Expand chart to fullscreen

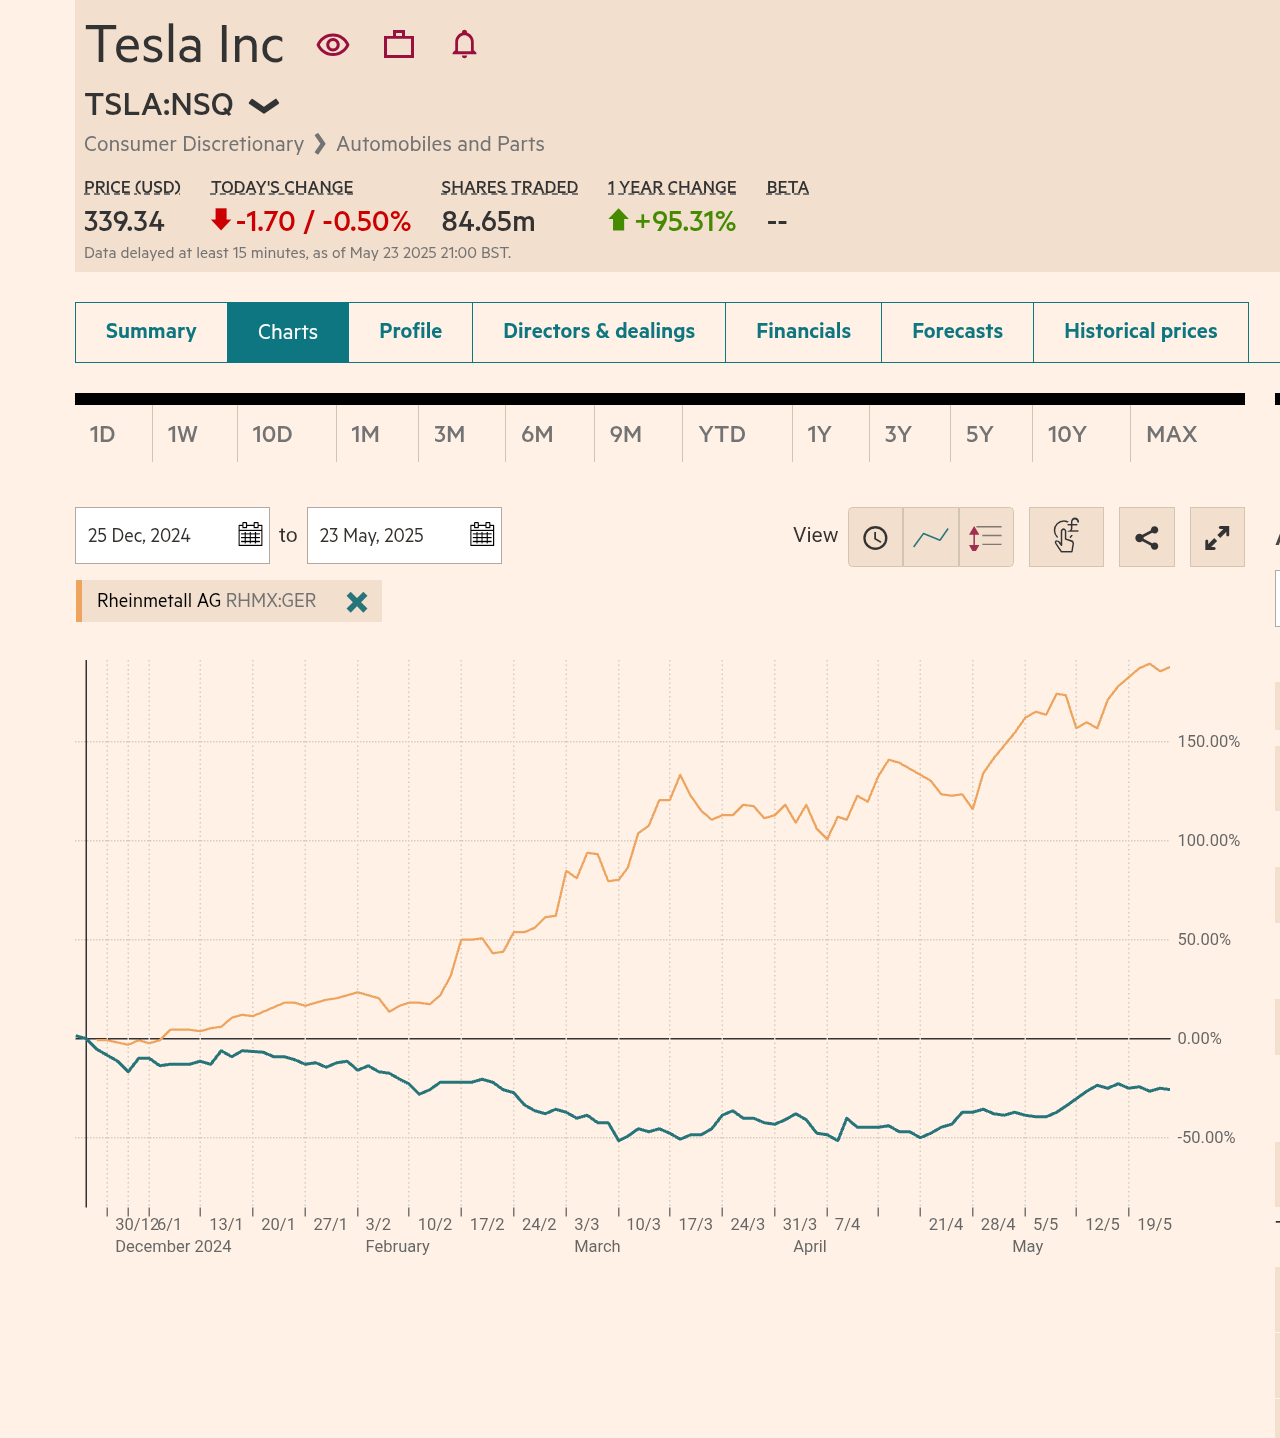[x=1216, y=537]
